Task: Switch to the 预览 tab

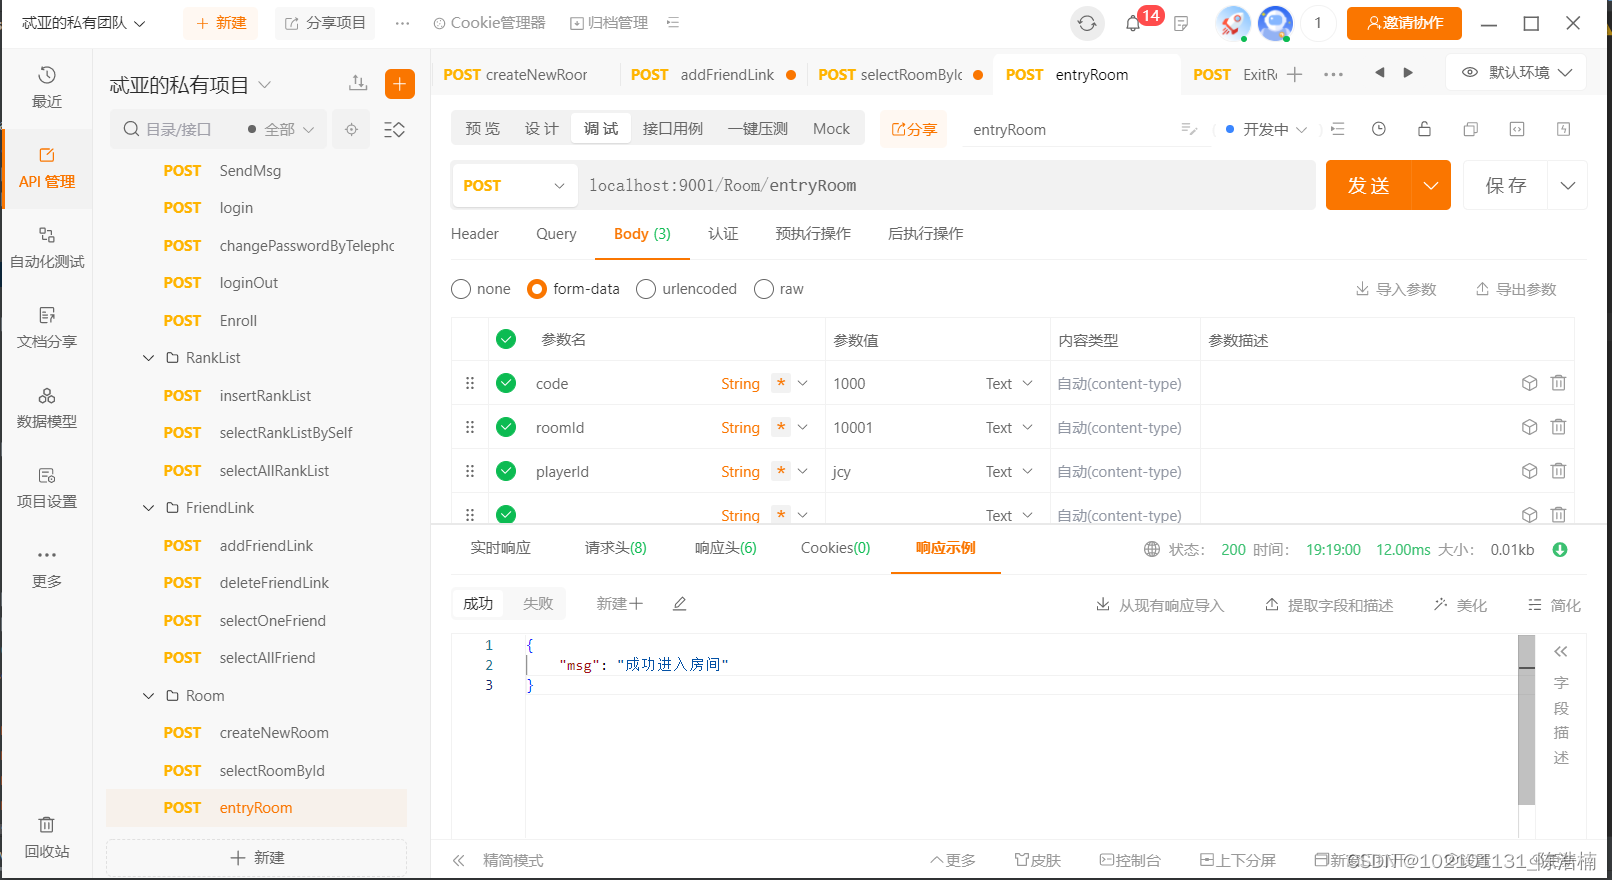Action: (483, 128)
